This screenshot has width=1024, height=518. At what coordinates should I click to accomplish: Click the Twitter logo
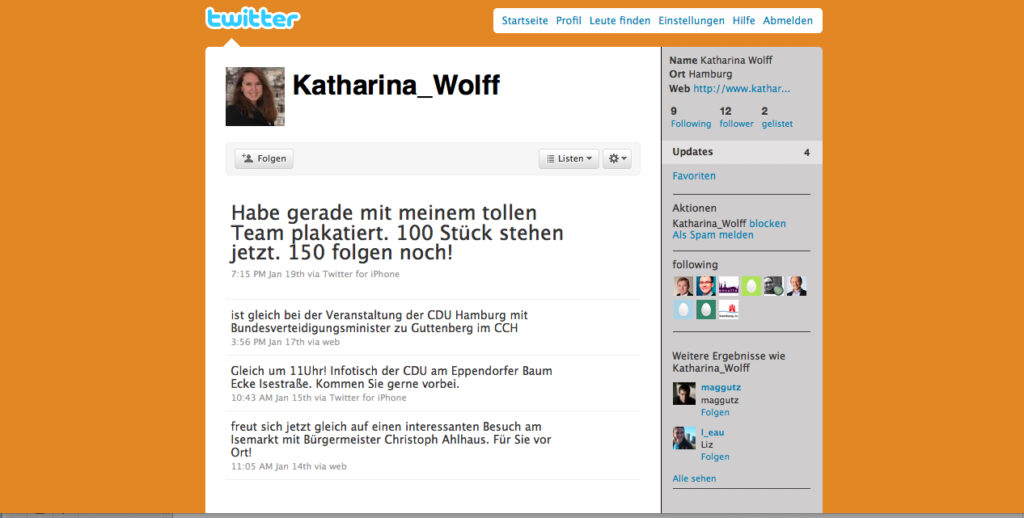point(252,19)
